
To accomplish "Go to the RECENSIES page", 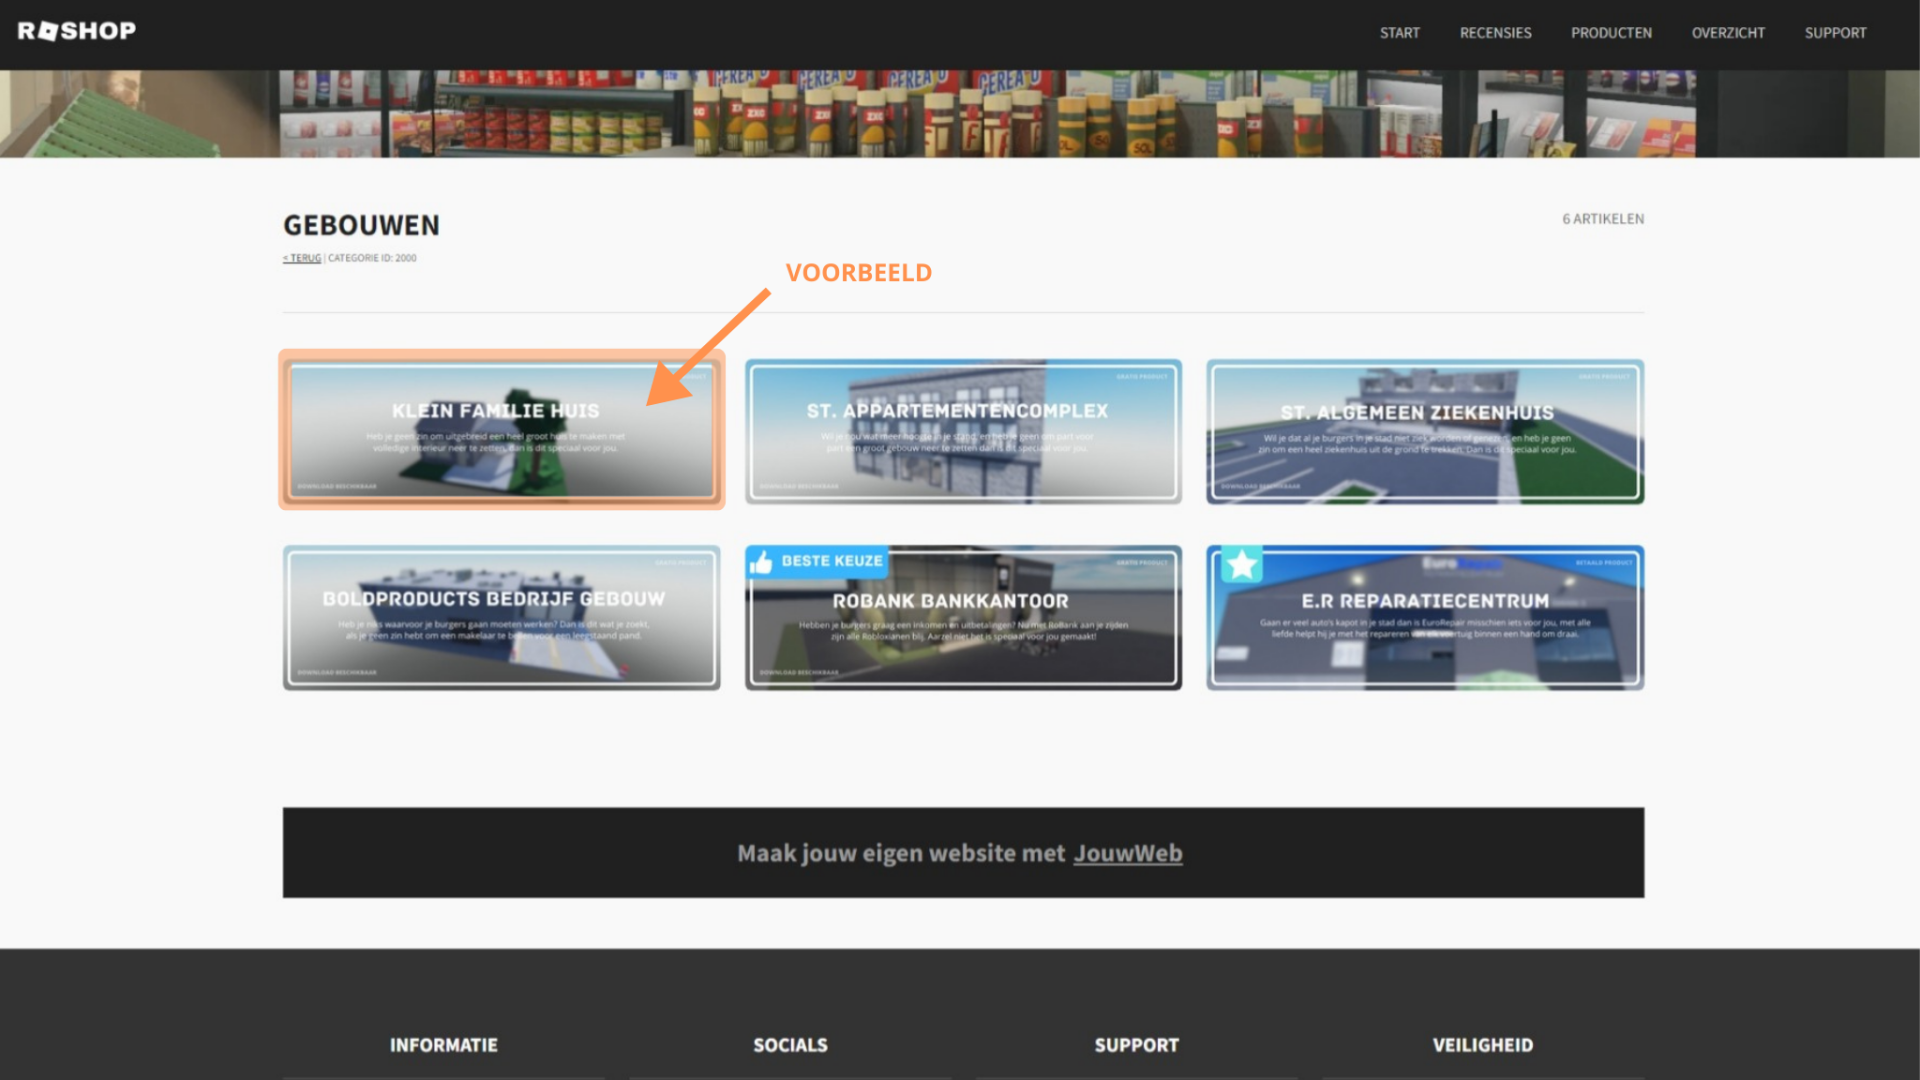I will click(x=1495, y=33).
